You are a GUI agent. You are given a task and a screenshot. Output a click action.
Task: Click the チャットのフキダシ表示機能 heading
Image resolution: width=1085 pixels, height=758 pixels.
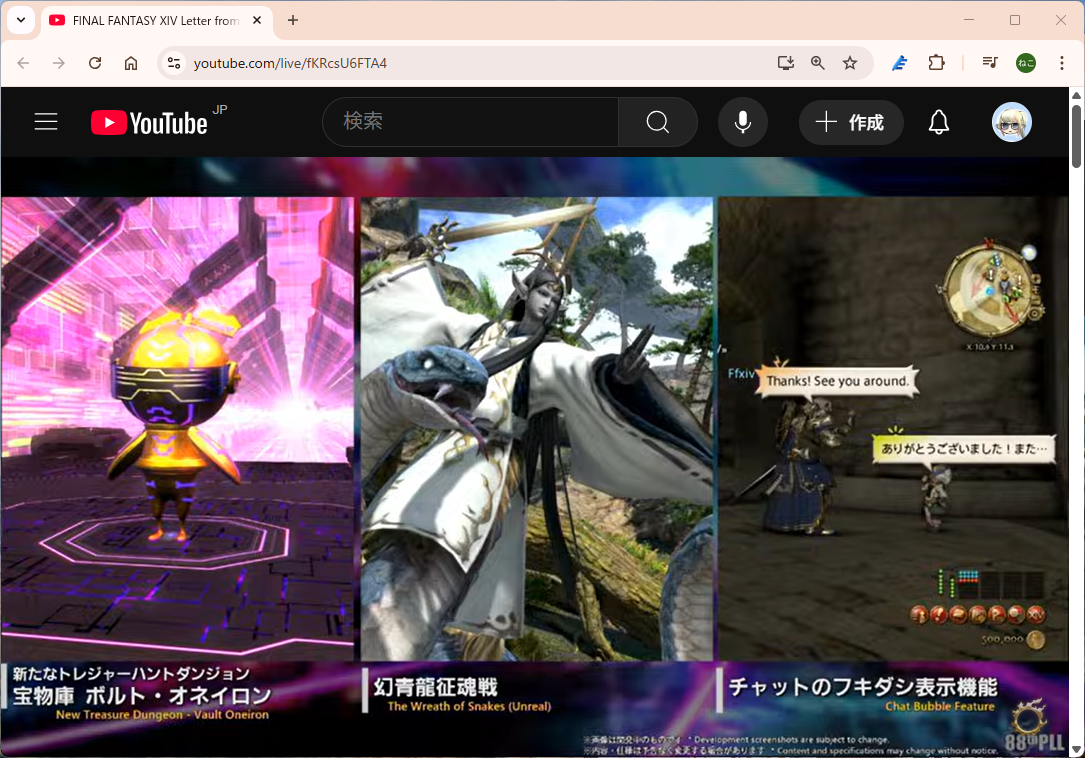pos(863,687)
